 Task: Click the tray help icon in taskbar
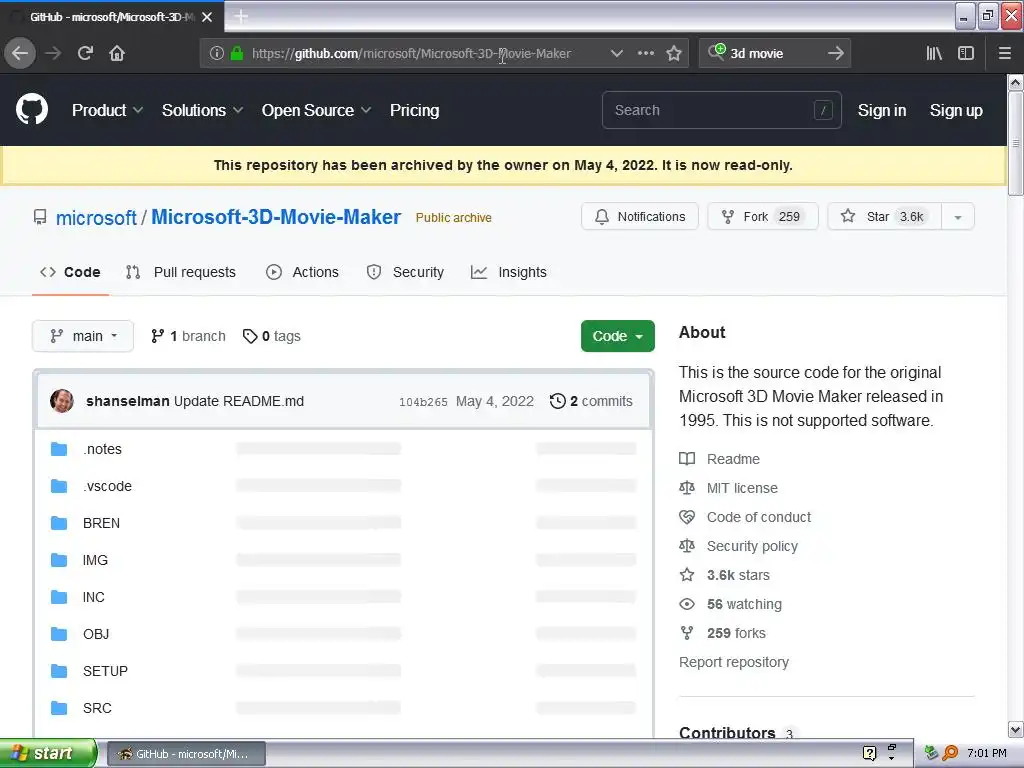click(x=869, y=753)
